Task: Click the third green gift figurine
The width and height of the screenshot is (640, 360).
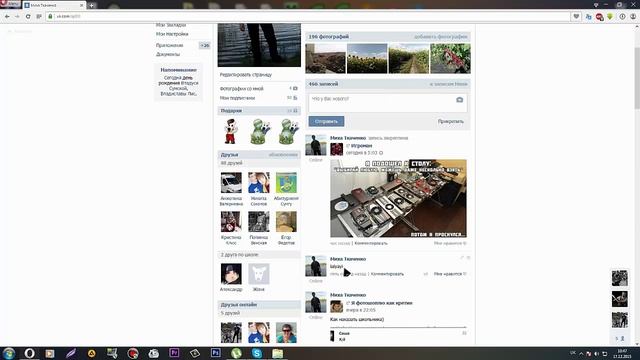Action: [x=289, y=131]
